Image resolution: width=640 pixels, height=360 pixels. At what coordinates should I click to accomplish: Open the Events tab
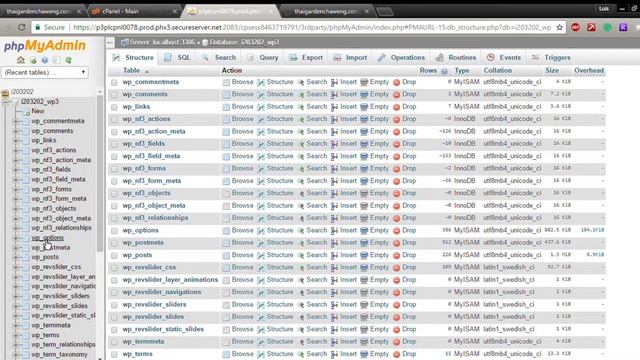click(504, 58)
